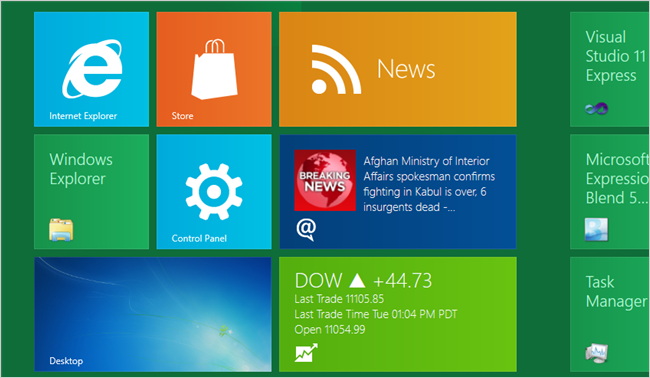650x378 pixels.
Task: Open the Store shopping bag tile
Action: tap(214, 69)
